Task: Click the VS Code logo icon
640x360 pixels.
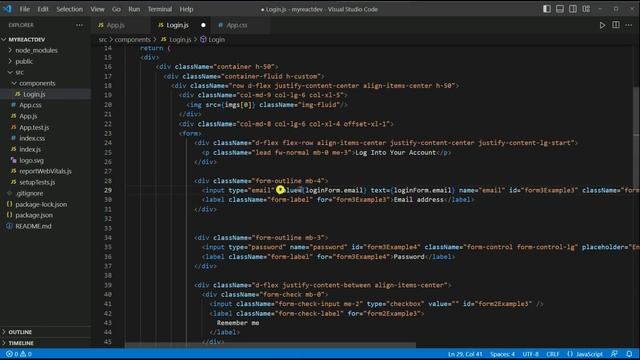Action: click(x=8, y=9)
